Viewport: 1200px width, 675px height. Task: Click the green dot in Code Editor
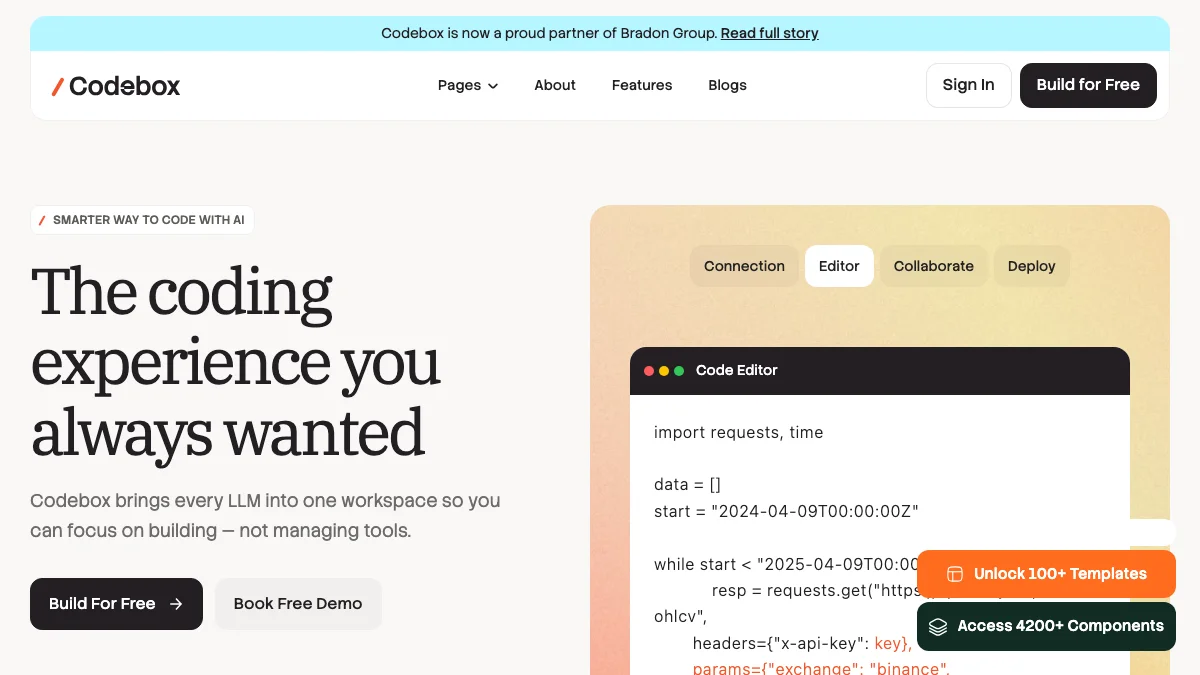(679, 371)
